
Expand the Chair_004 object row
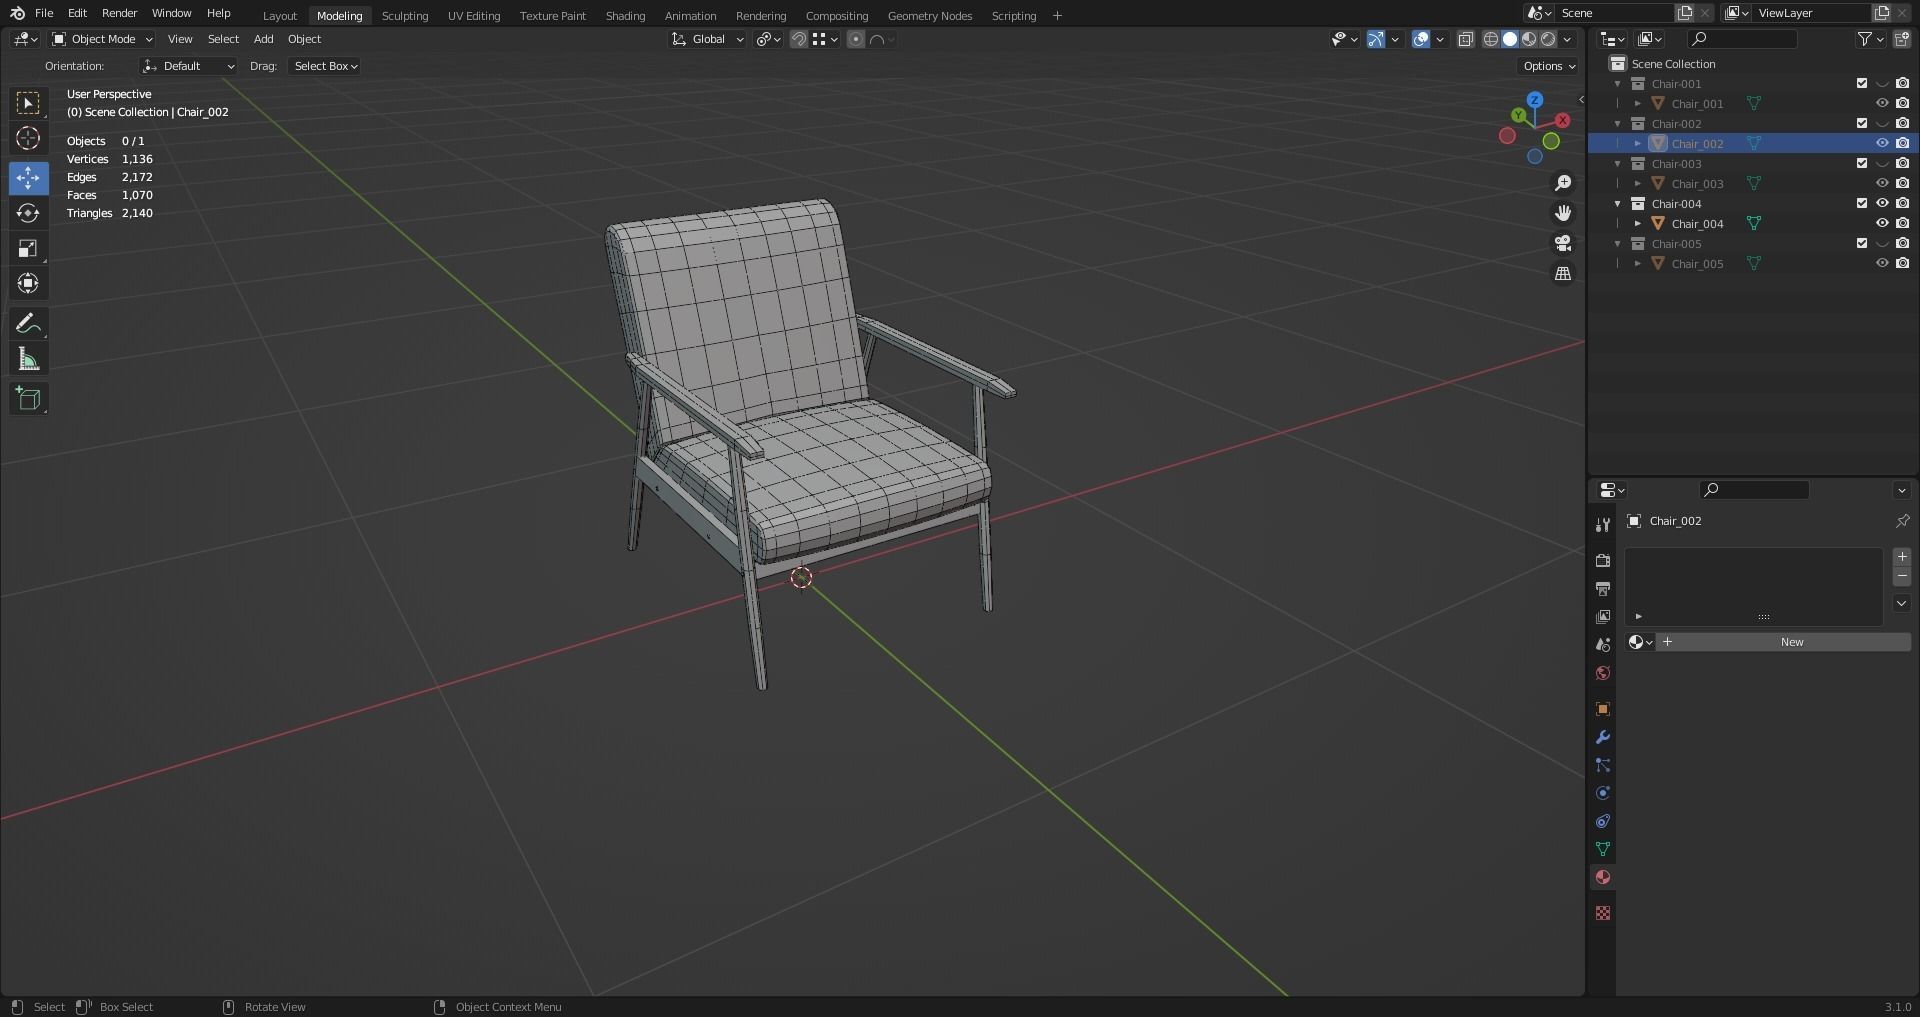pos(1638,223)
